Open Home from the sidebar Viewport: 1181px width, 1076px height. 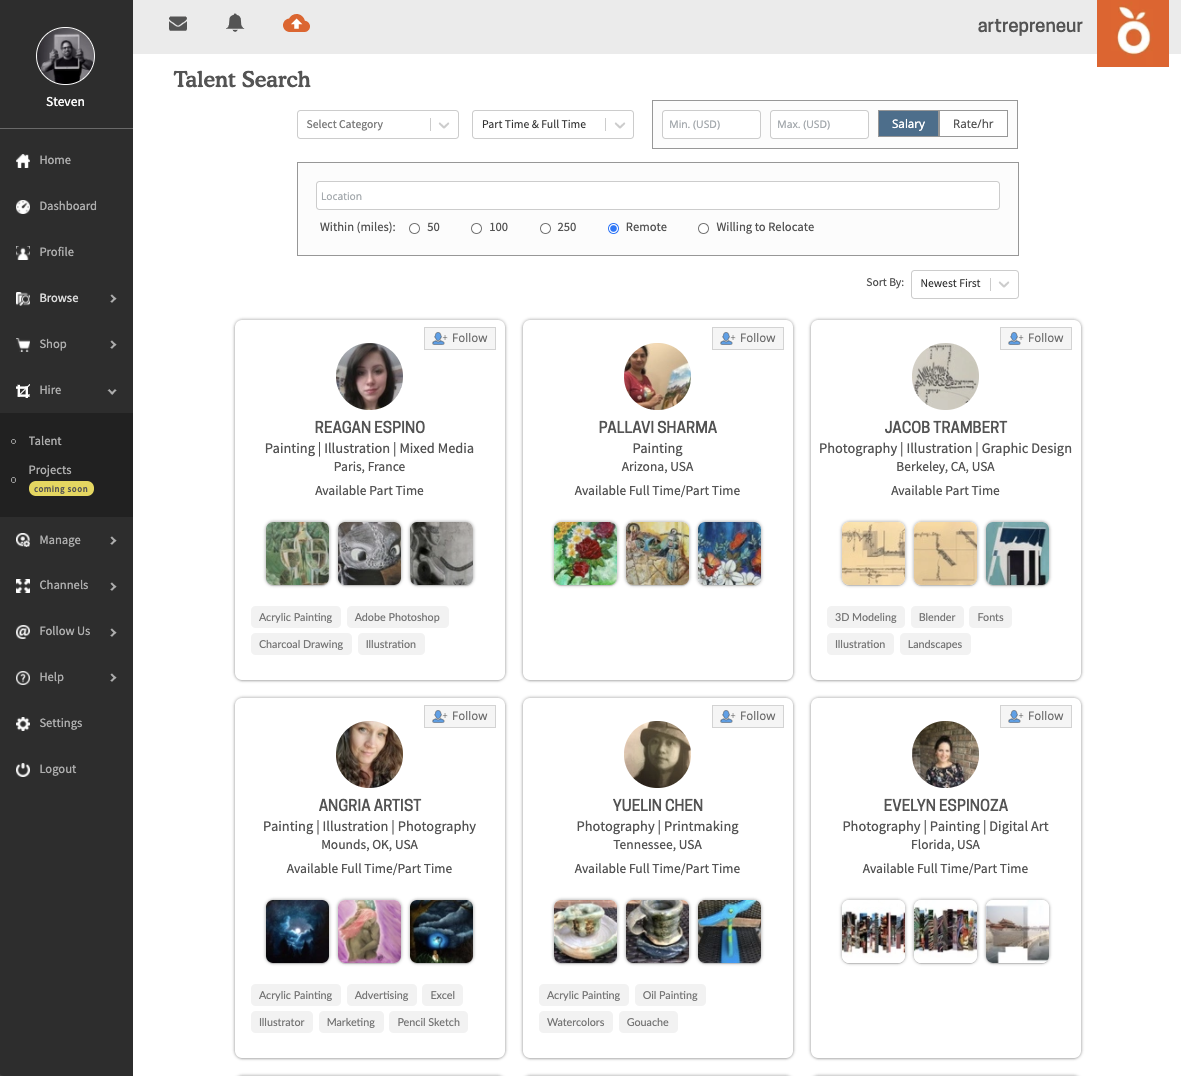point(55,160)
